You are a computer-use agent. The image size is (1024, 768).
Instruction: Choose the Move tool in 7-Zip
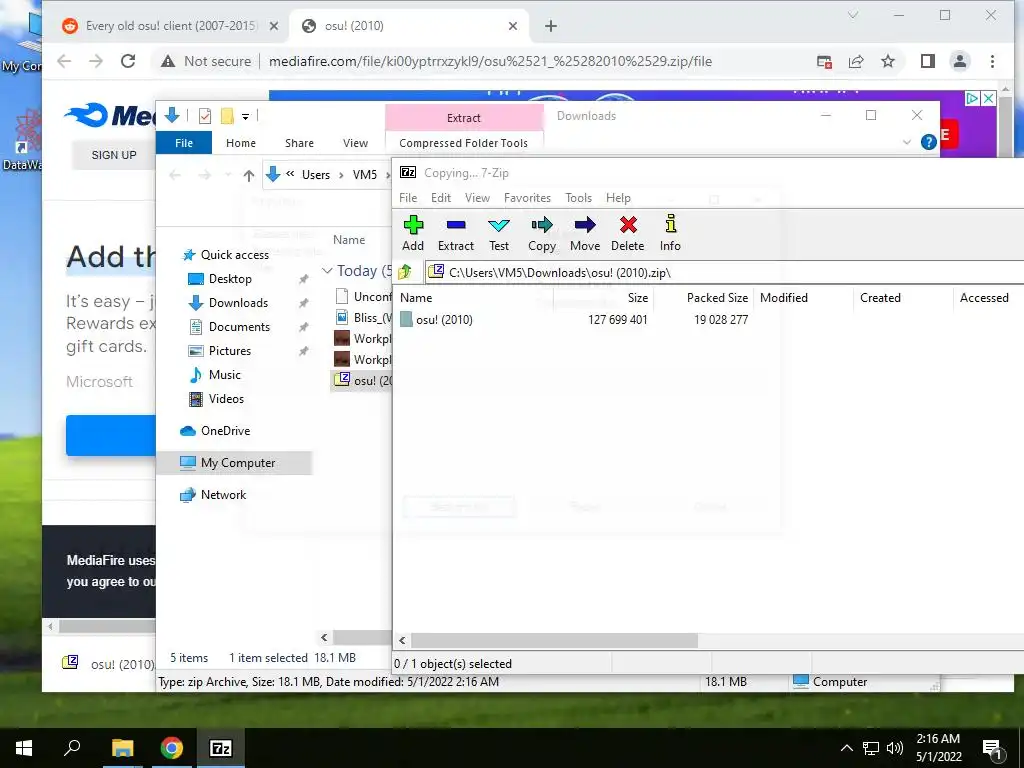click(584, 233)
